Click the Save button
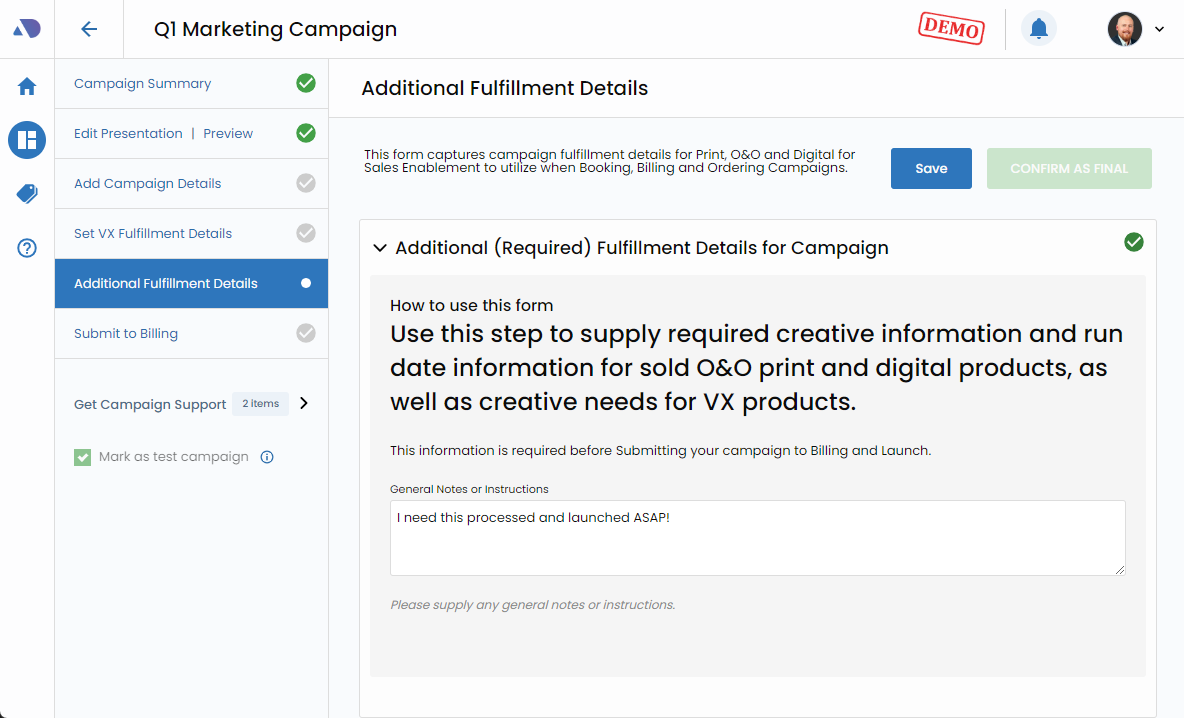This screenshot has width=1184, height=718. point(930,169)
